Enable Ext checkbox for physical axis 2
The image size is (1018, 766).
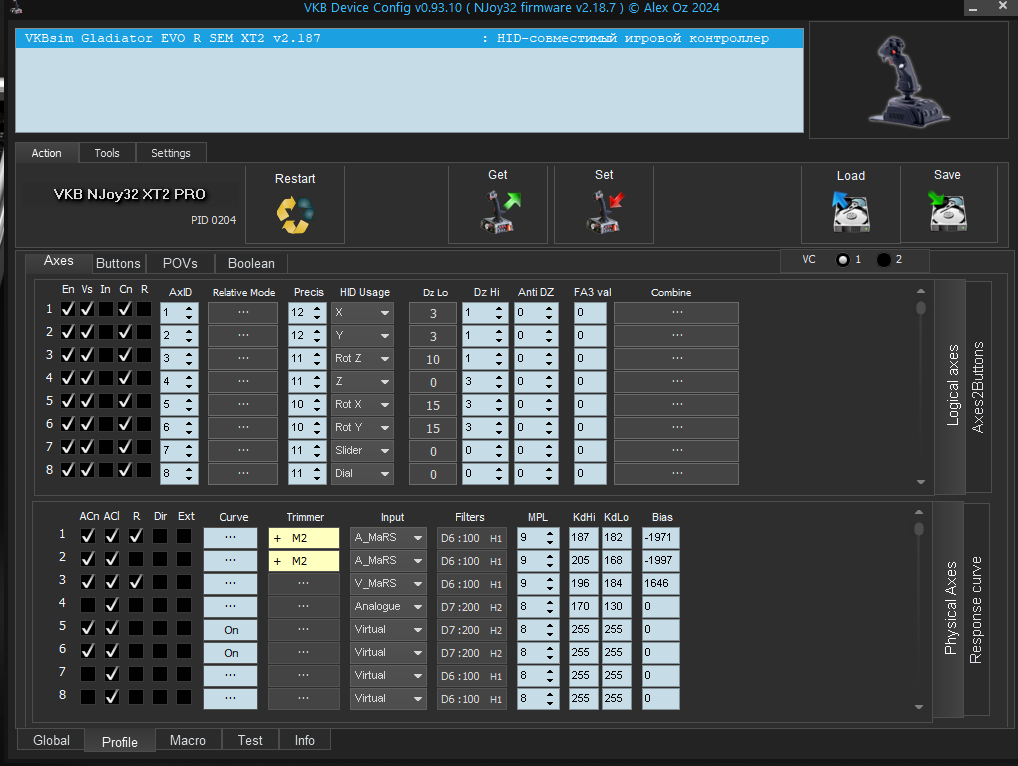coord(184,559)
